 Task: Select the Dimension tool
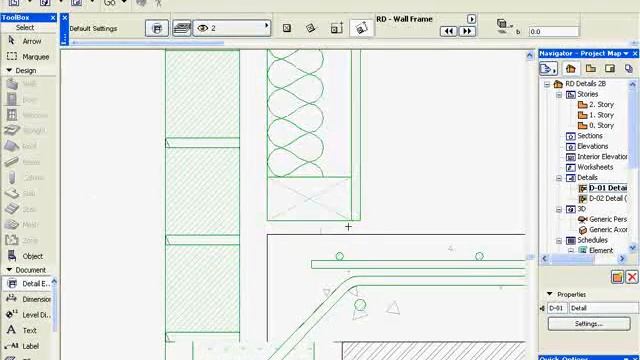(28, 299)
